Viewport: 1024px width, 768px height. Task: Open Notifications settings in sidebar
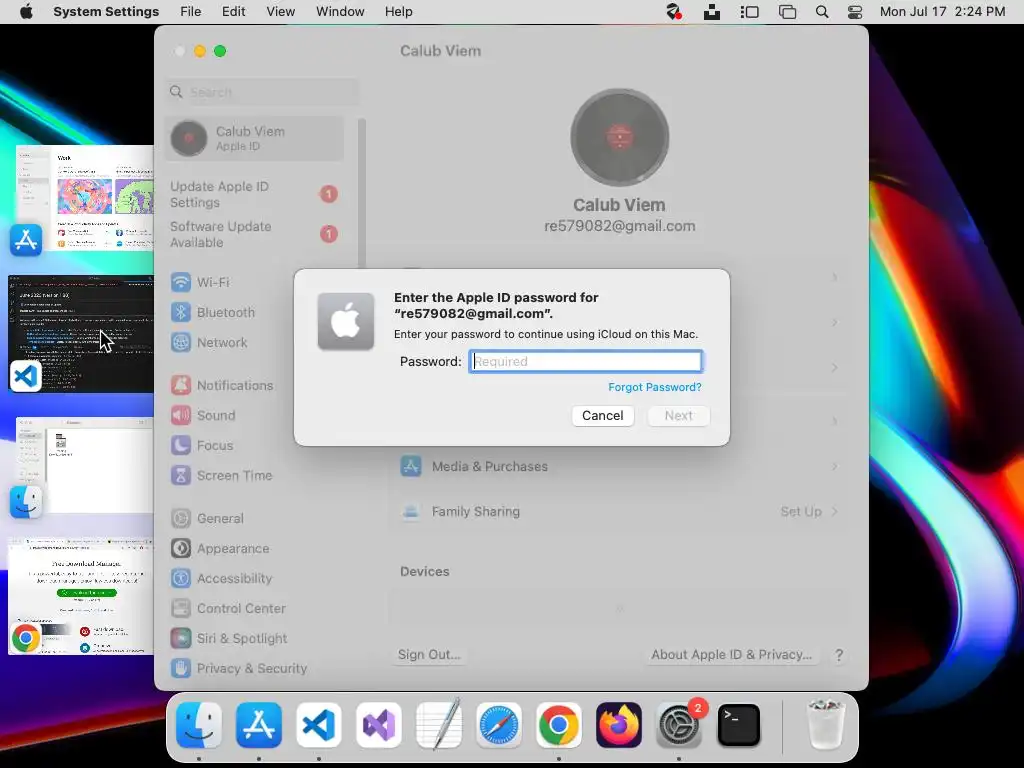click(221, 385)
